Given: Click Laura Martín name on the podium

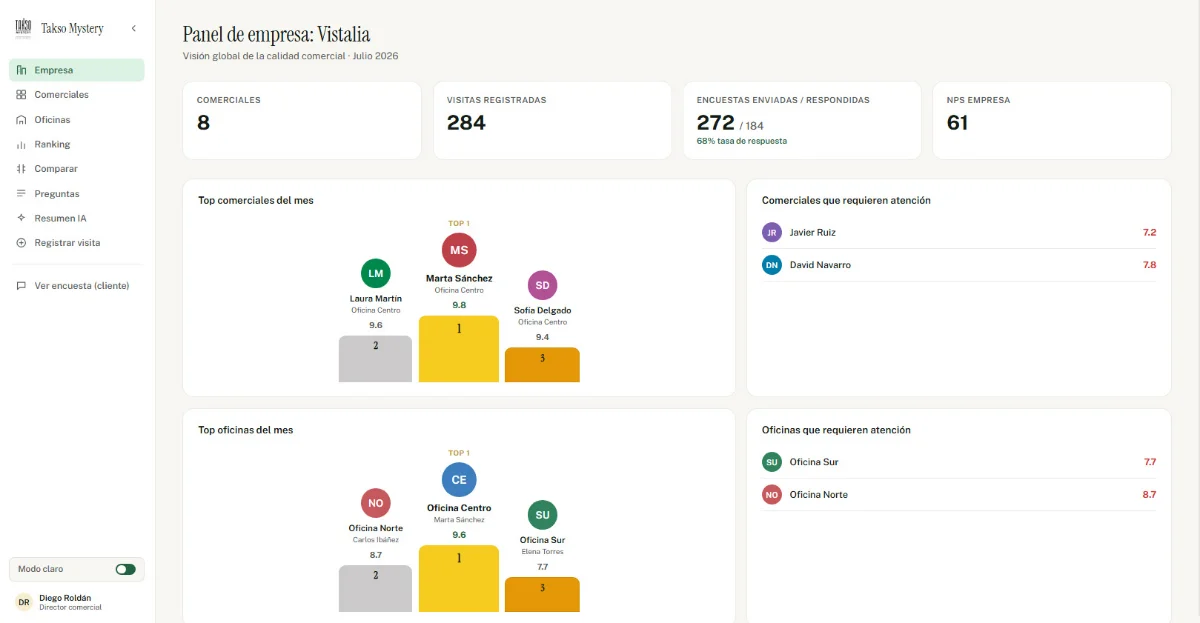Looking at the screenshot, I should click(376, 299).
